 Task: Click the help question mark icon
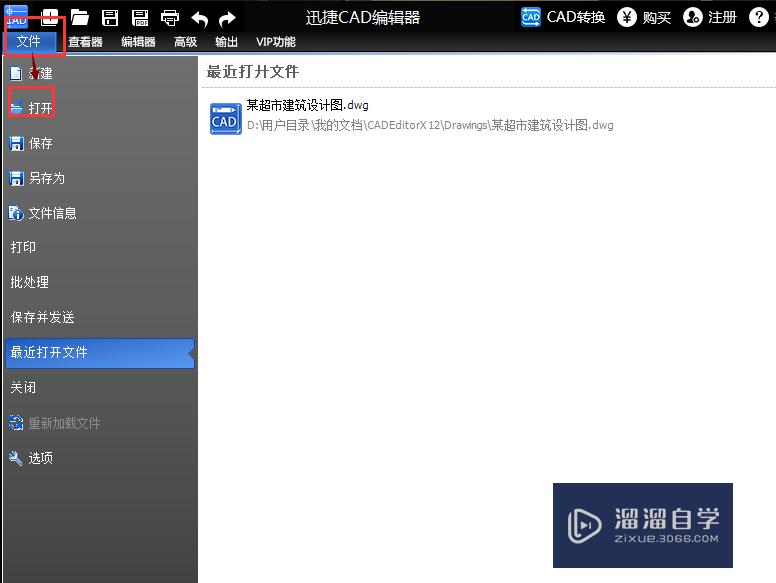click(x=758, y=17)
